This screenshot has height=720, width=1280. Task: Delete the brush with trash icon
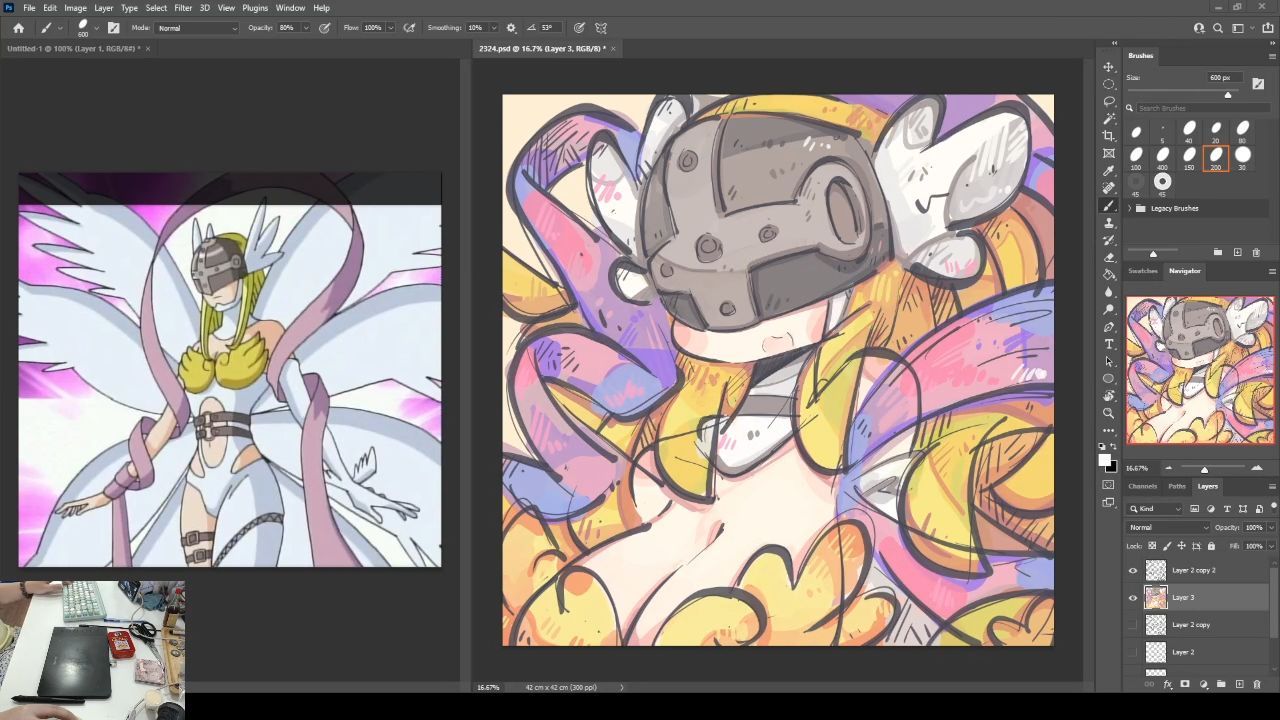(1256, 252)
